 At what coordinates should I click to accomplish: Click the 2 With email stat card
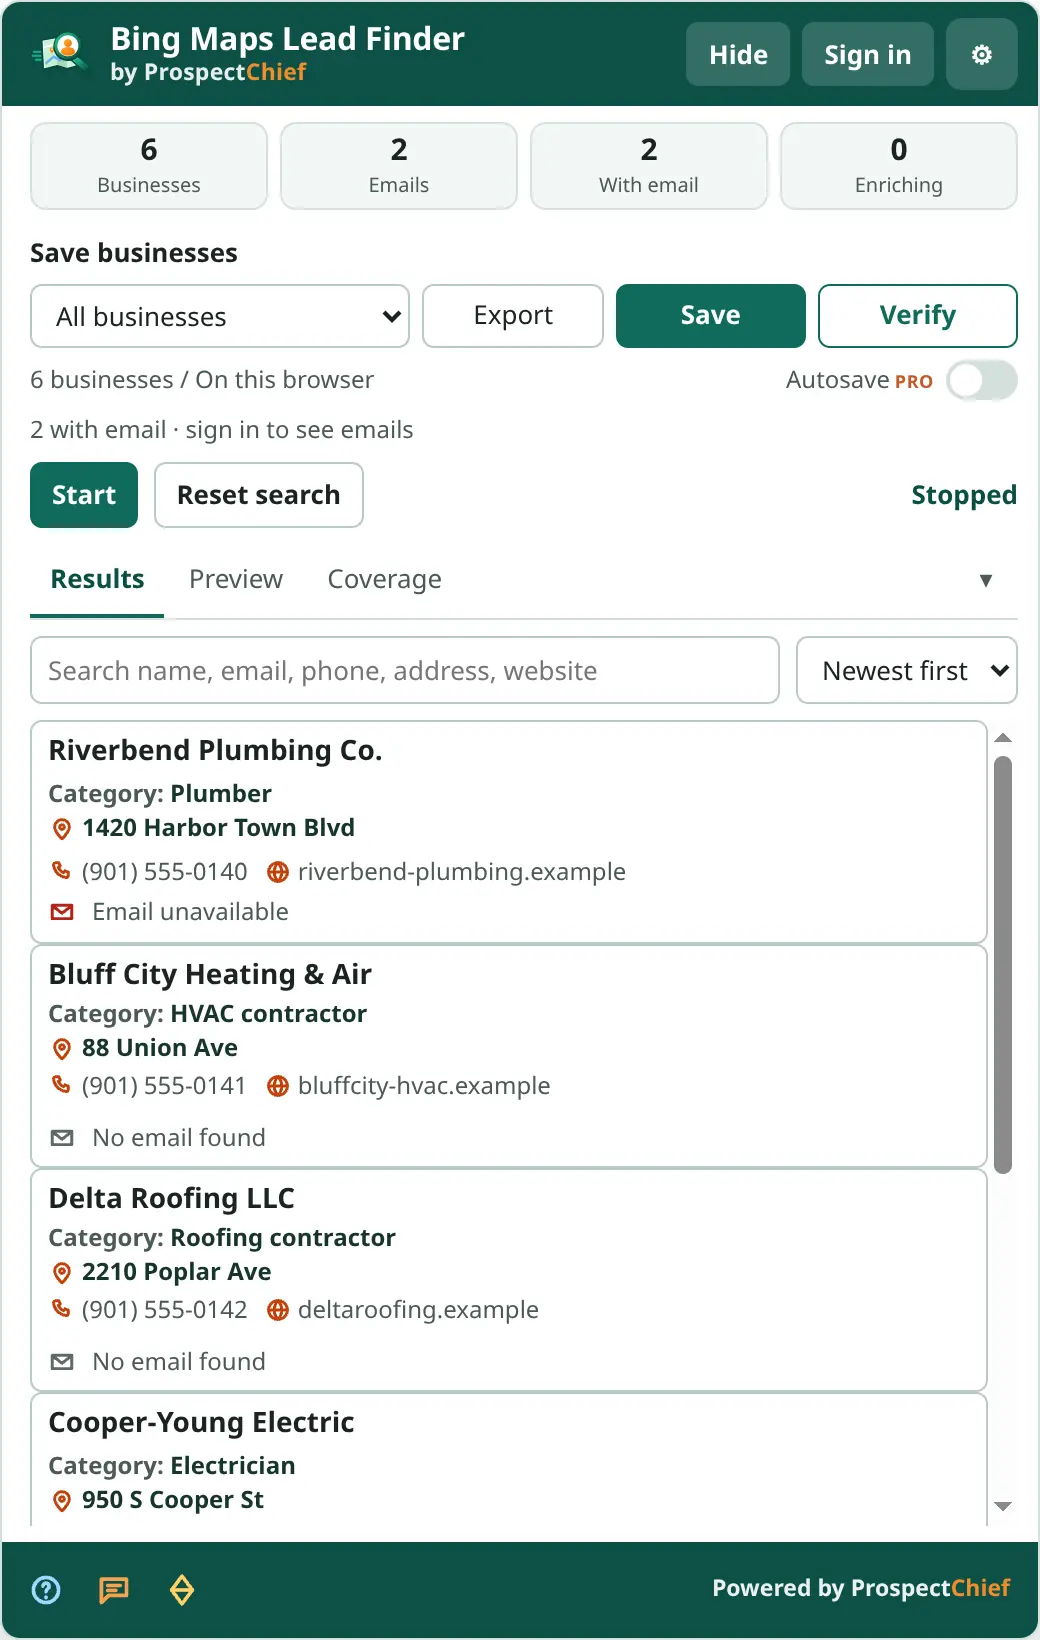tap(649, 166)
